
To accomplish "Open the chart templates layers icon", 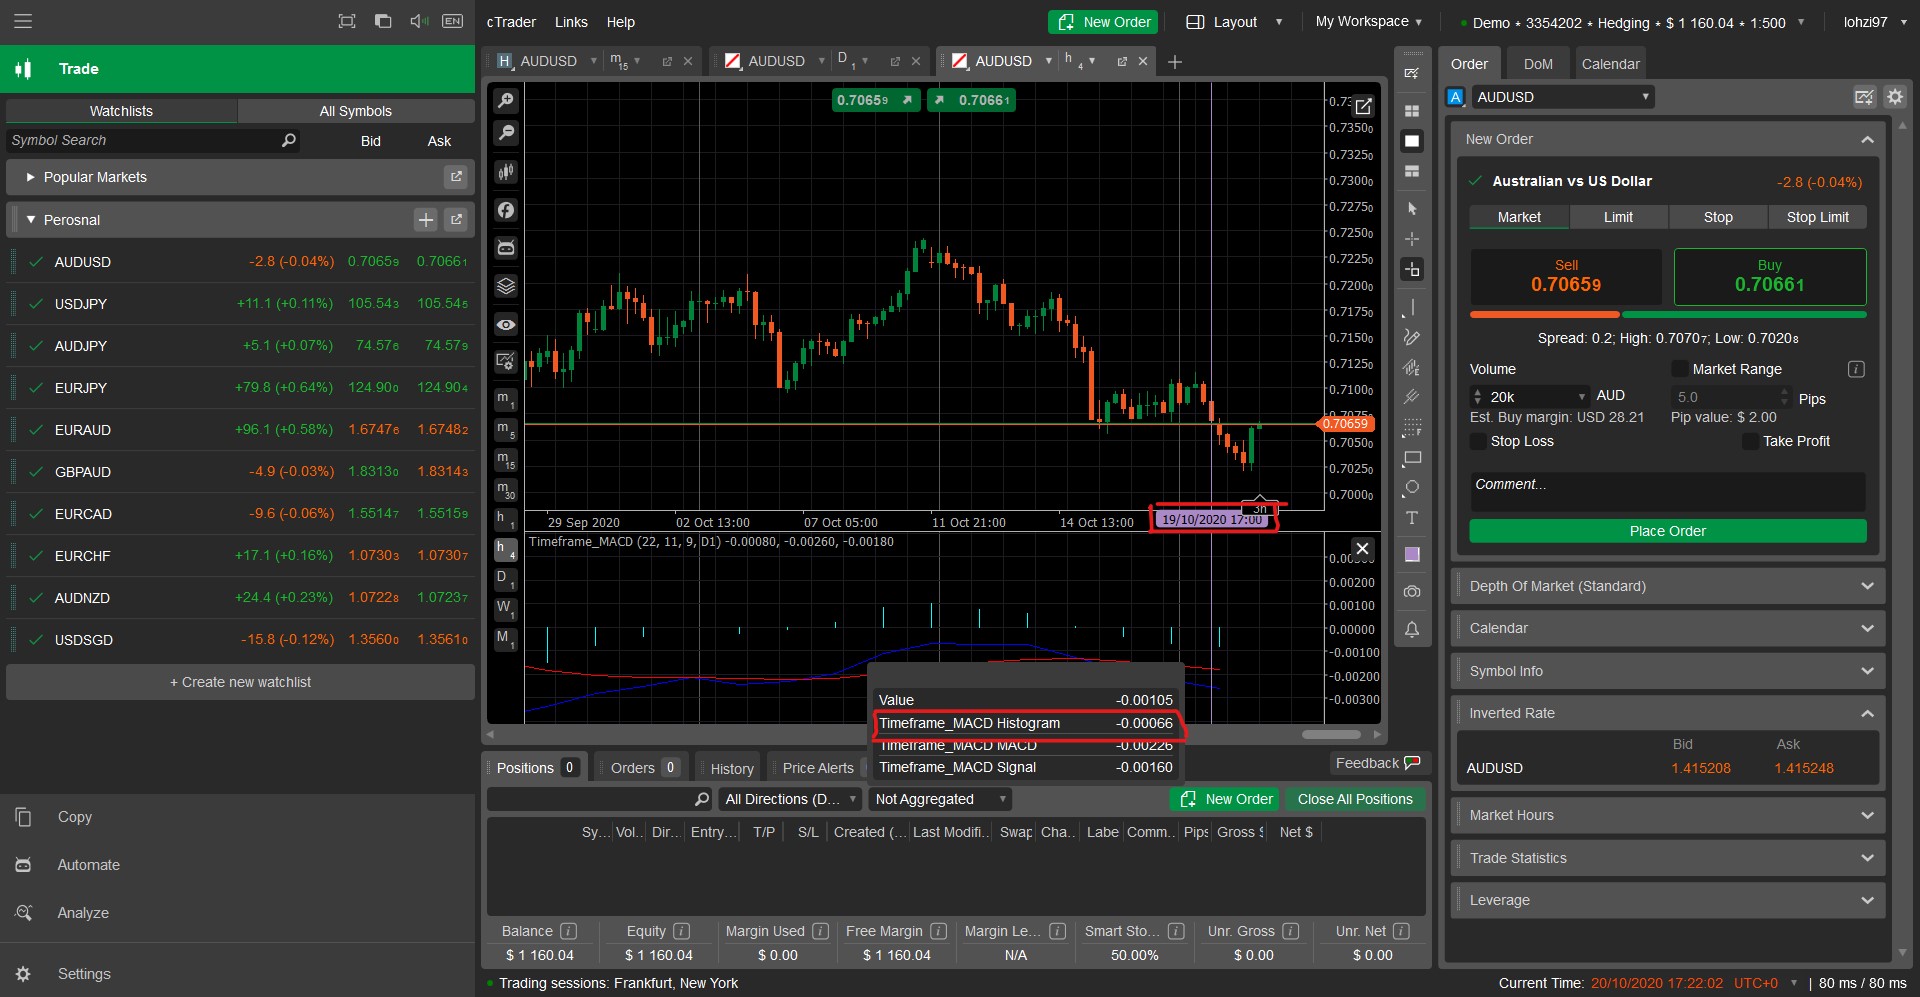I will (506, 286).
